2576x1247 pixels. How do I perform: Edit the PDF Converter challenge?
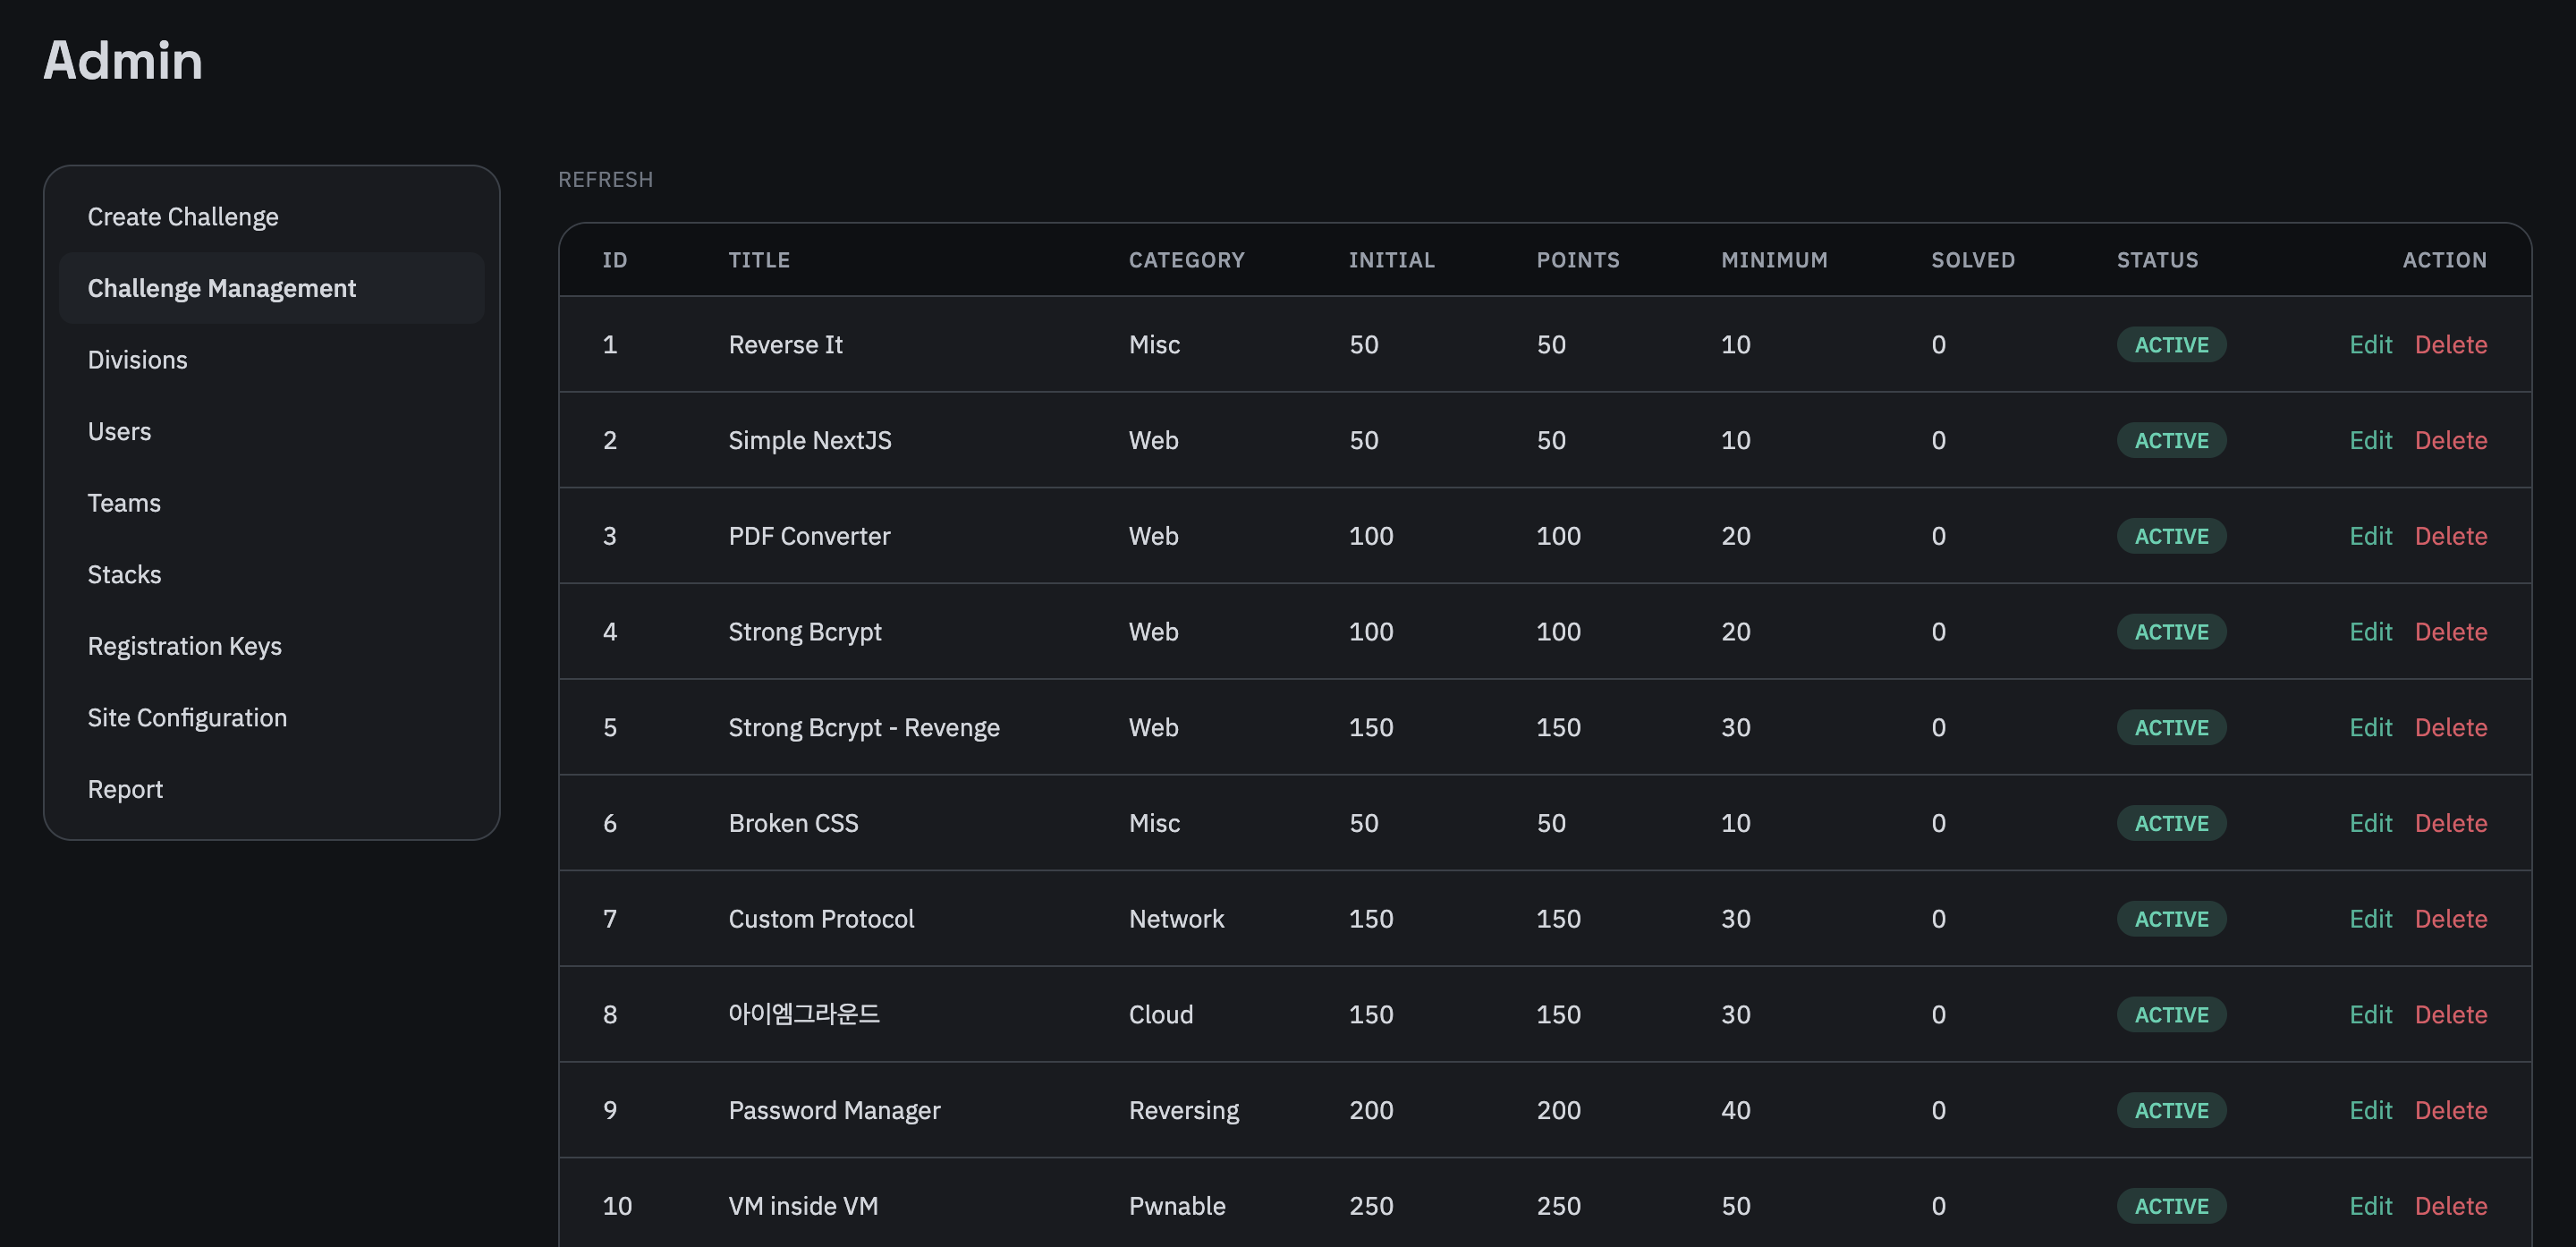(x=2370, y=536)
